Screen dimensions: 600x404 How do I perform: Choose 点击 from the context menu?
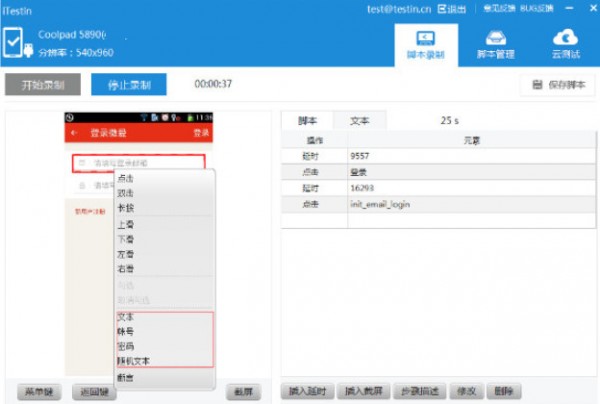[126, 179]
